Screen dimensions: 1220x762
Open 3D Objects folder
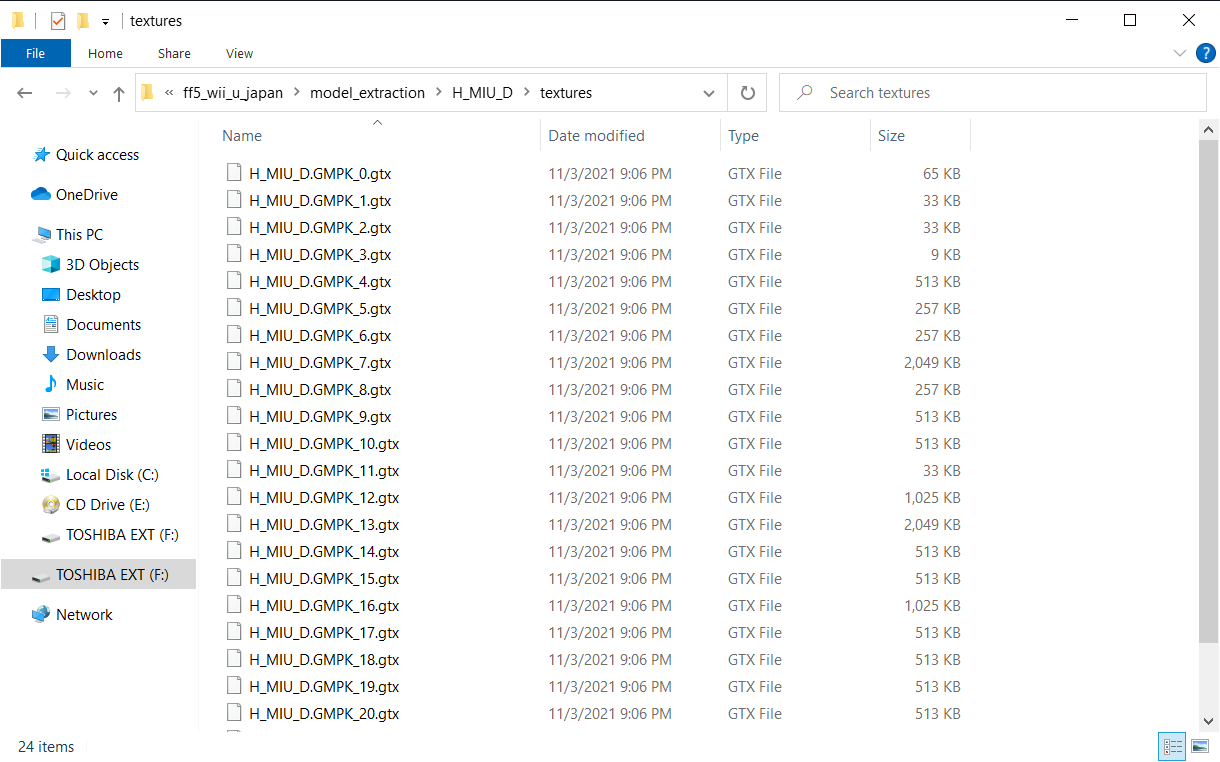point(90,264)
